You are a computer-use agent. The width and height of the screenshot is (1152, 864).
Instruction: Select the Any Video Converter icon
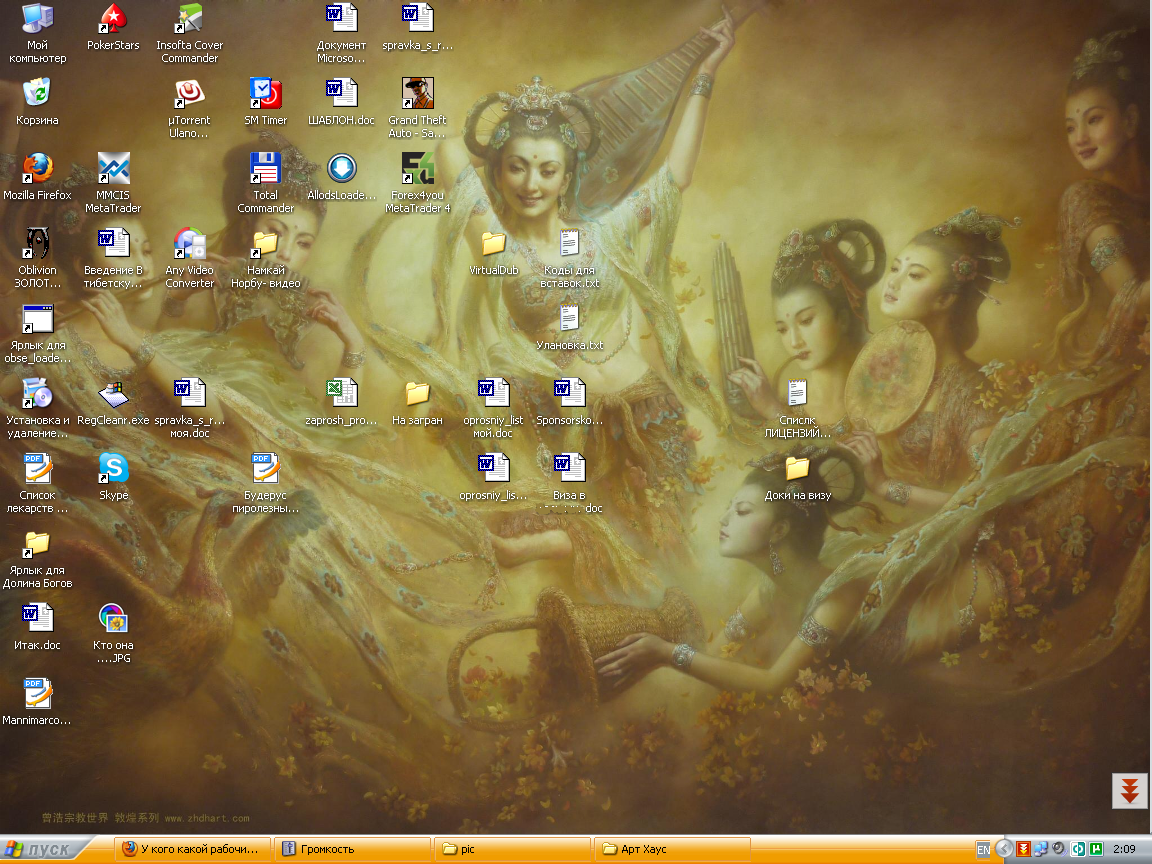(x=189, y=244)
